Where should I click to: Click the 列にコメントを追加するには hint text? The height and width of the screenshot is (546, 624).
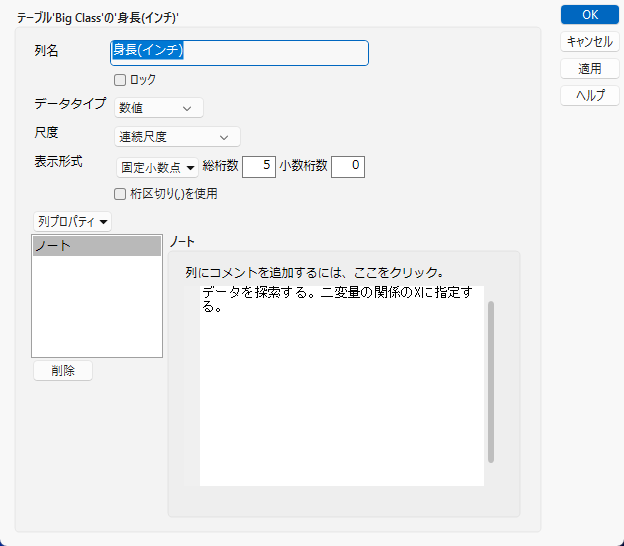314,273
